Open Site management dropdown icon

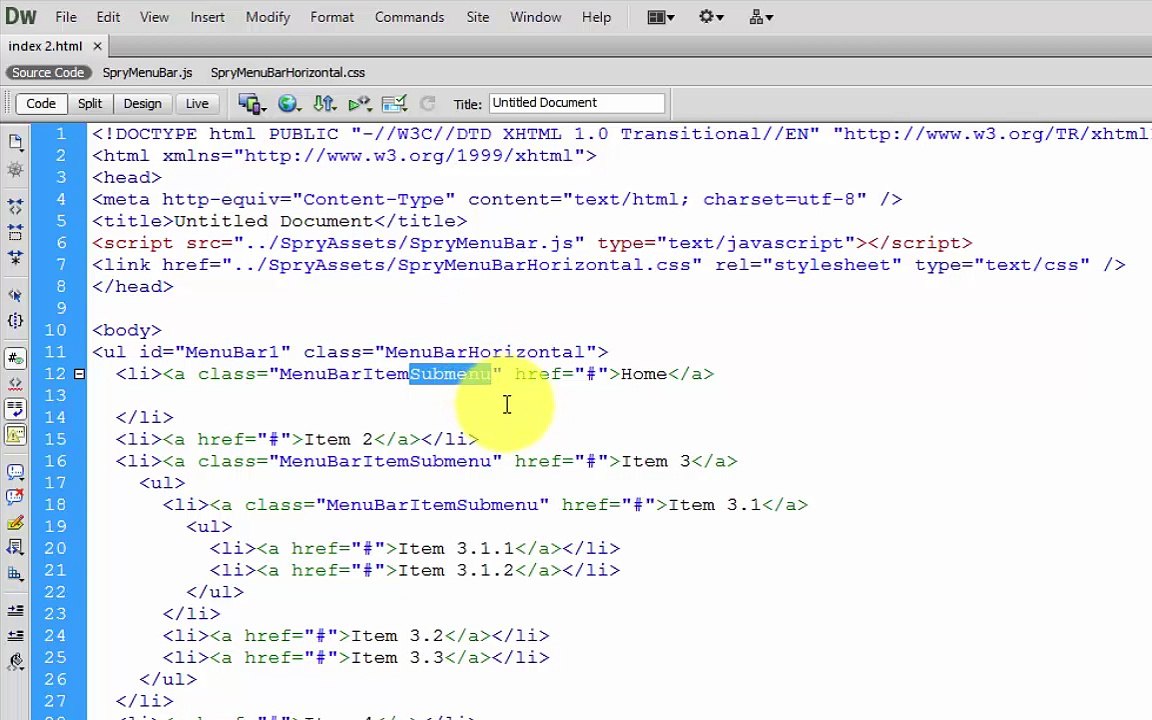pos(760,17)
